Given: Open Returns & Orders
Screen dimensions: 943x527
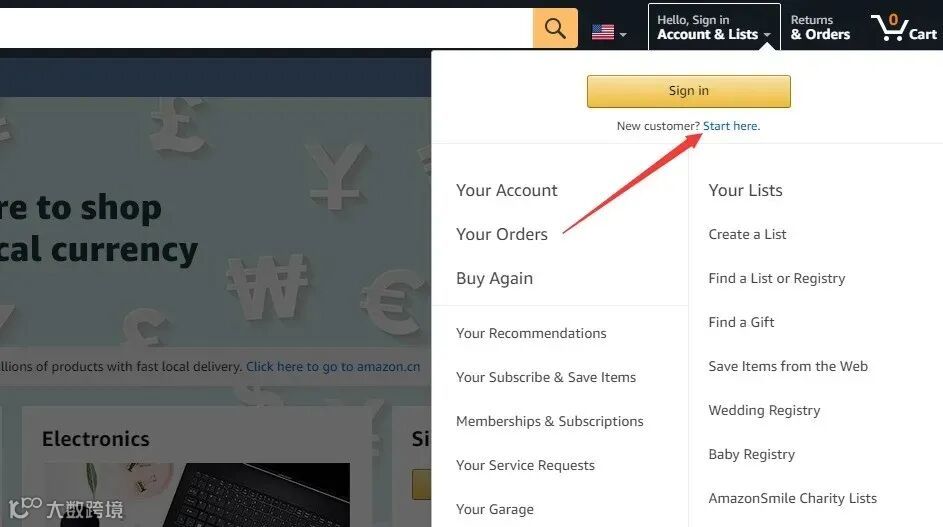Looking at the screenshot, I should point(820,28).
